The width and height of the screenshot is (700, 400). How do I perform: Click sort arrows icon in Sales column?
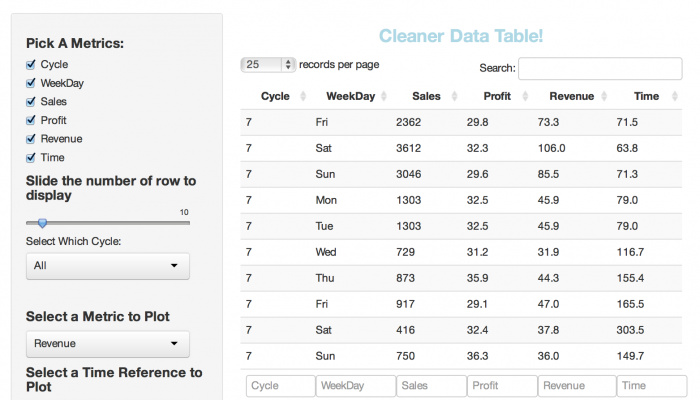click(453, 97)
